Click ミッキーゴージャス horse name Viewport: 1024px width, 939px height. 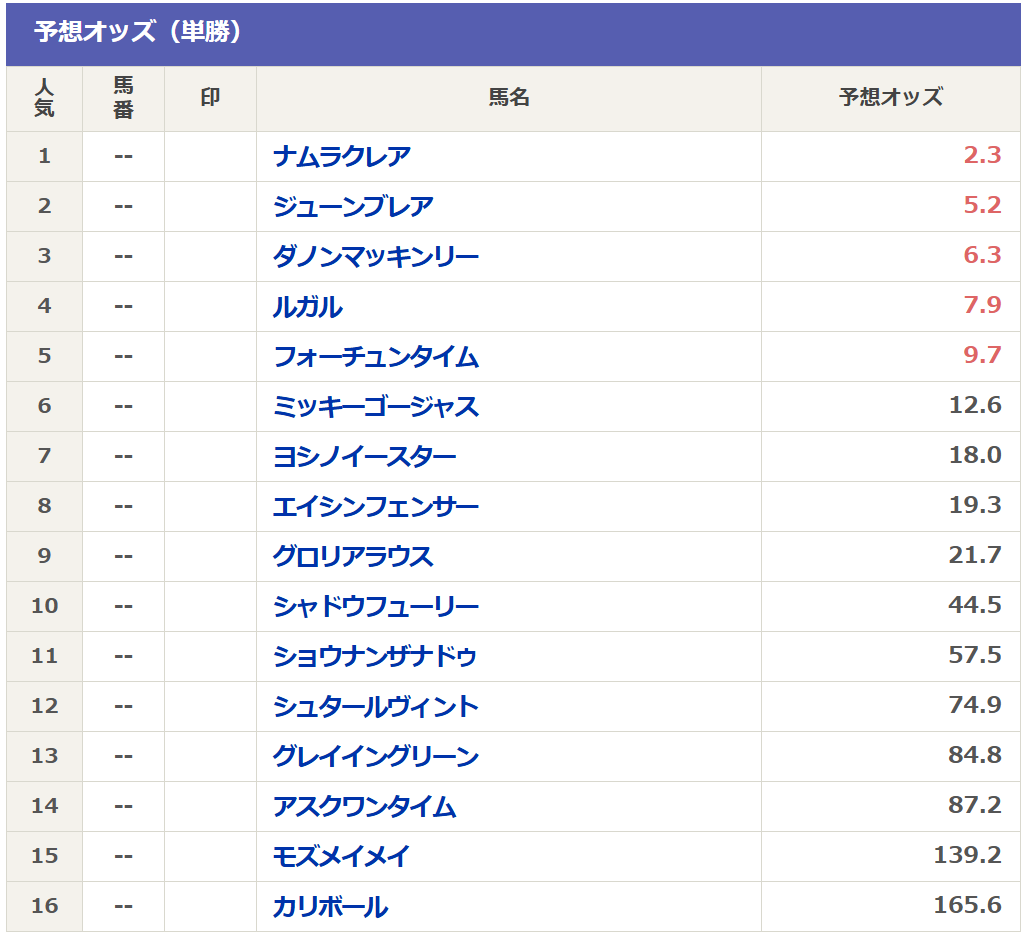376,407
